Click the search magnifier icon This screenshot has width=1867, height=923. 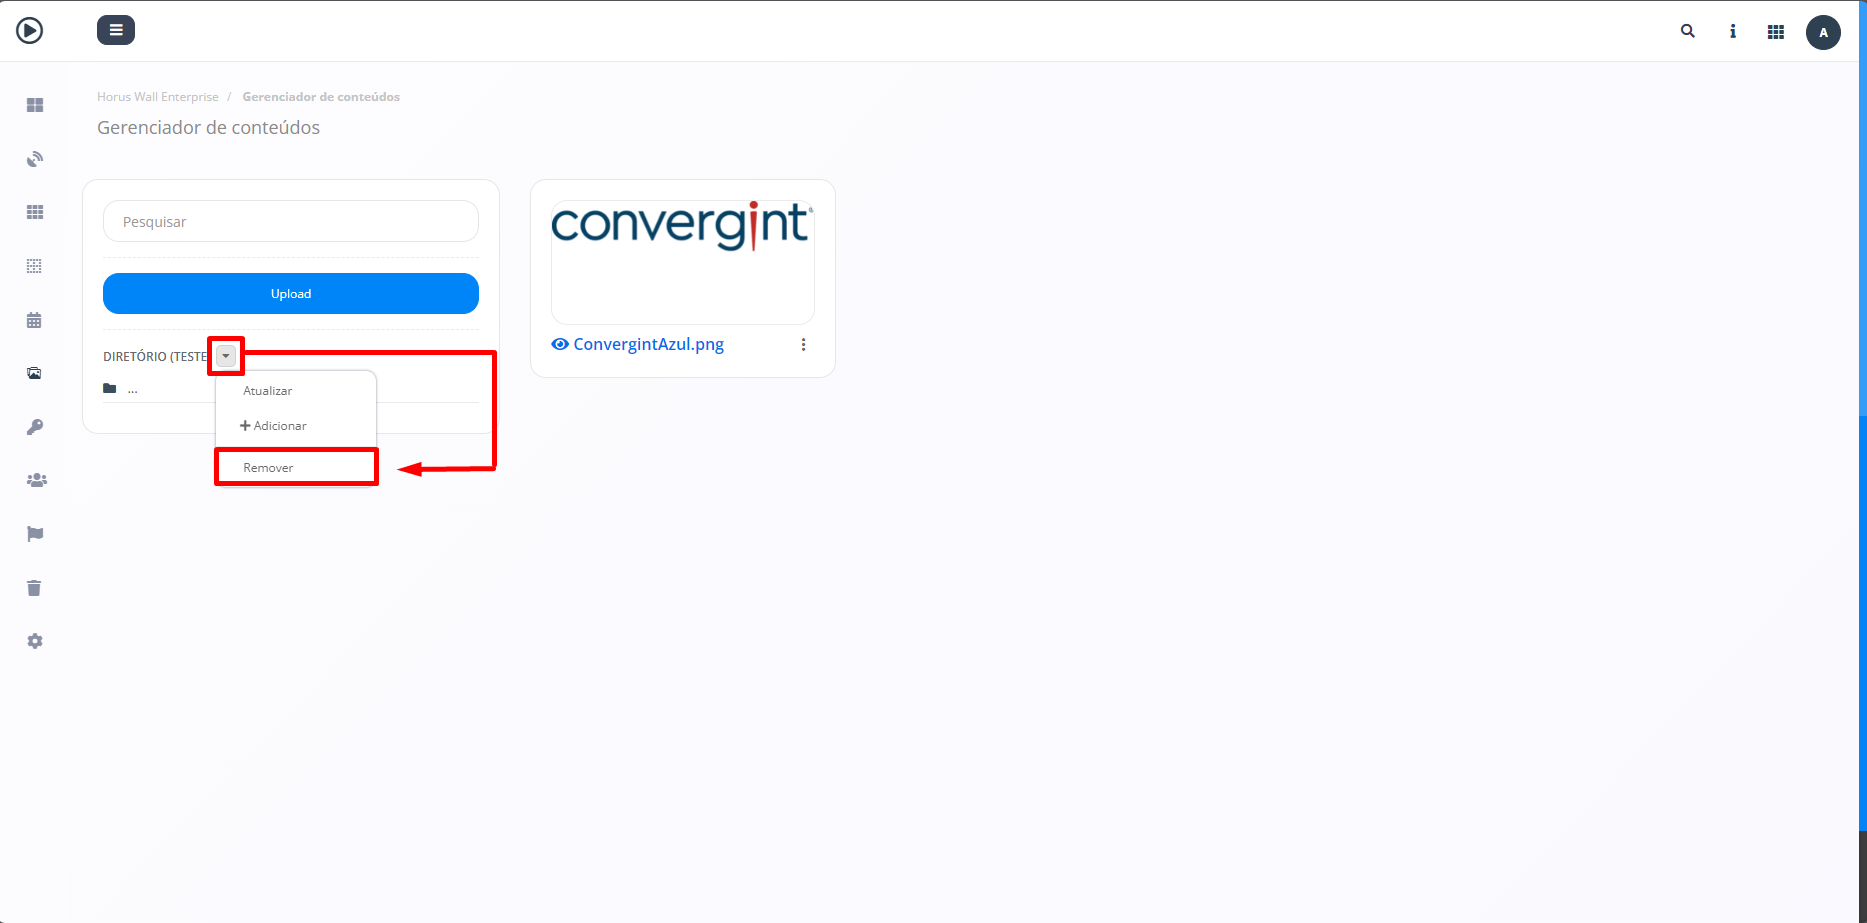pyautogui.click(x=1688, y=31)
